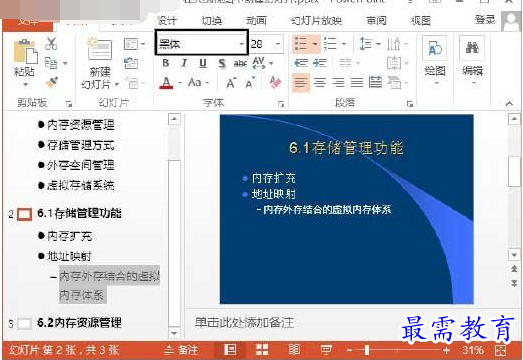523x360 pixels.
Task: Open font color dropdown arrow
Action: (180, 82)
